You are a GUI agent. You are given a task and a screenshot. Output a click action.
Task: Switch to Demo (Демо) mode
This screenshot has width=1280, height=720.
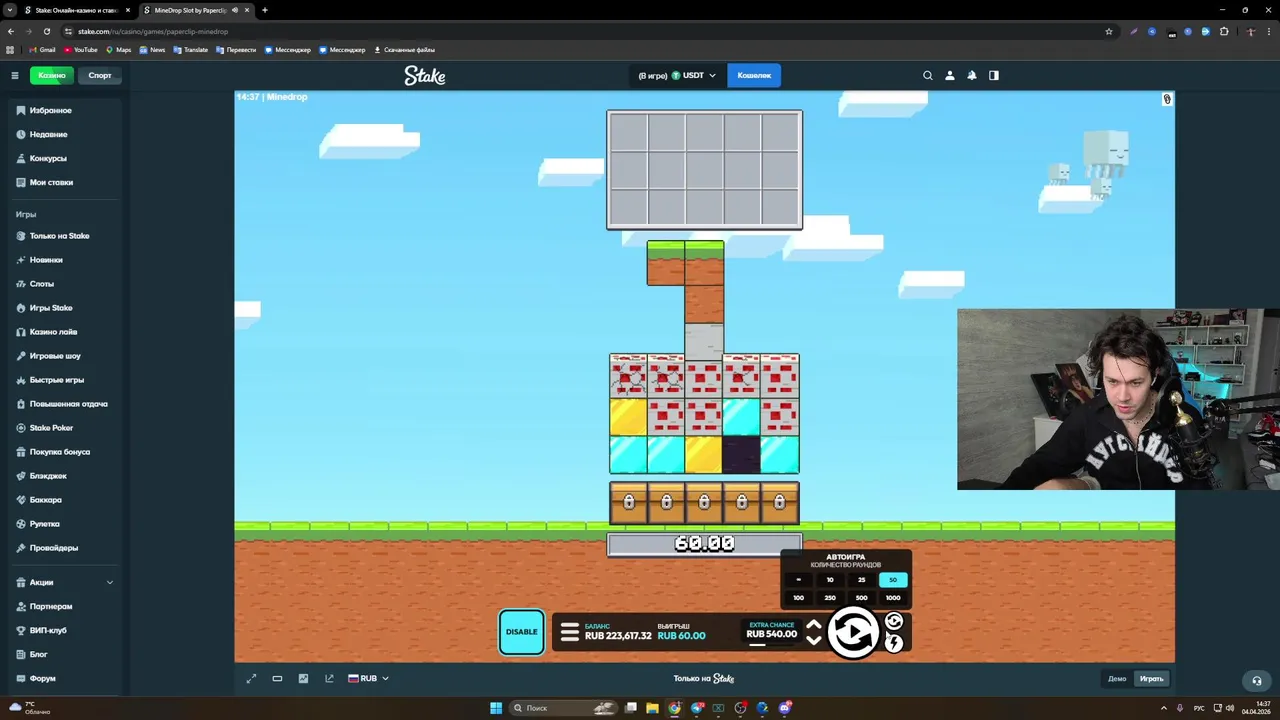tap(1117, 679)
